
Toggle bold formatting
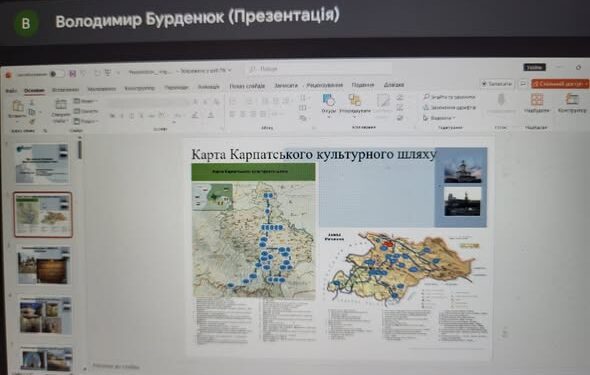pos(112,116)
